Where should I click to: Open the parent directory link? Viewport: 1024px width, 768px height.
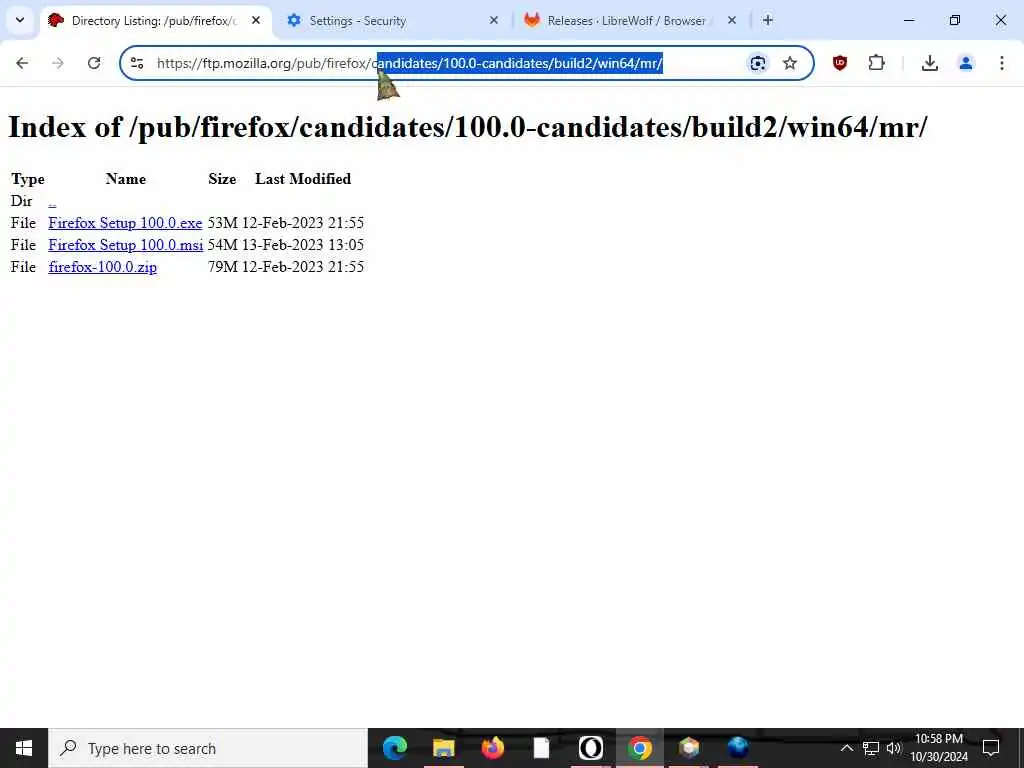point(52,201)
